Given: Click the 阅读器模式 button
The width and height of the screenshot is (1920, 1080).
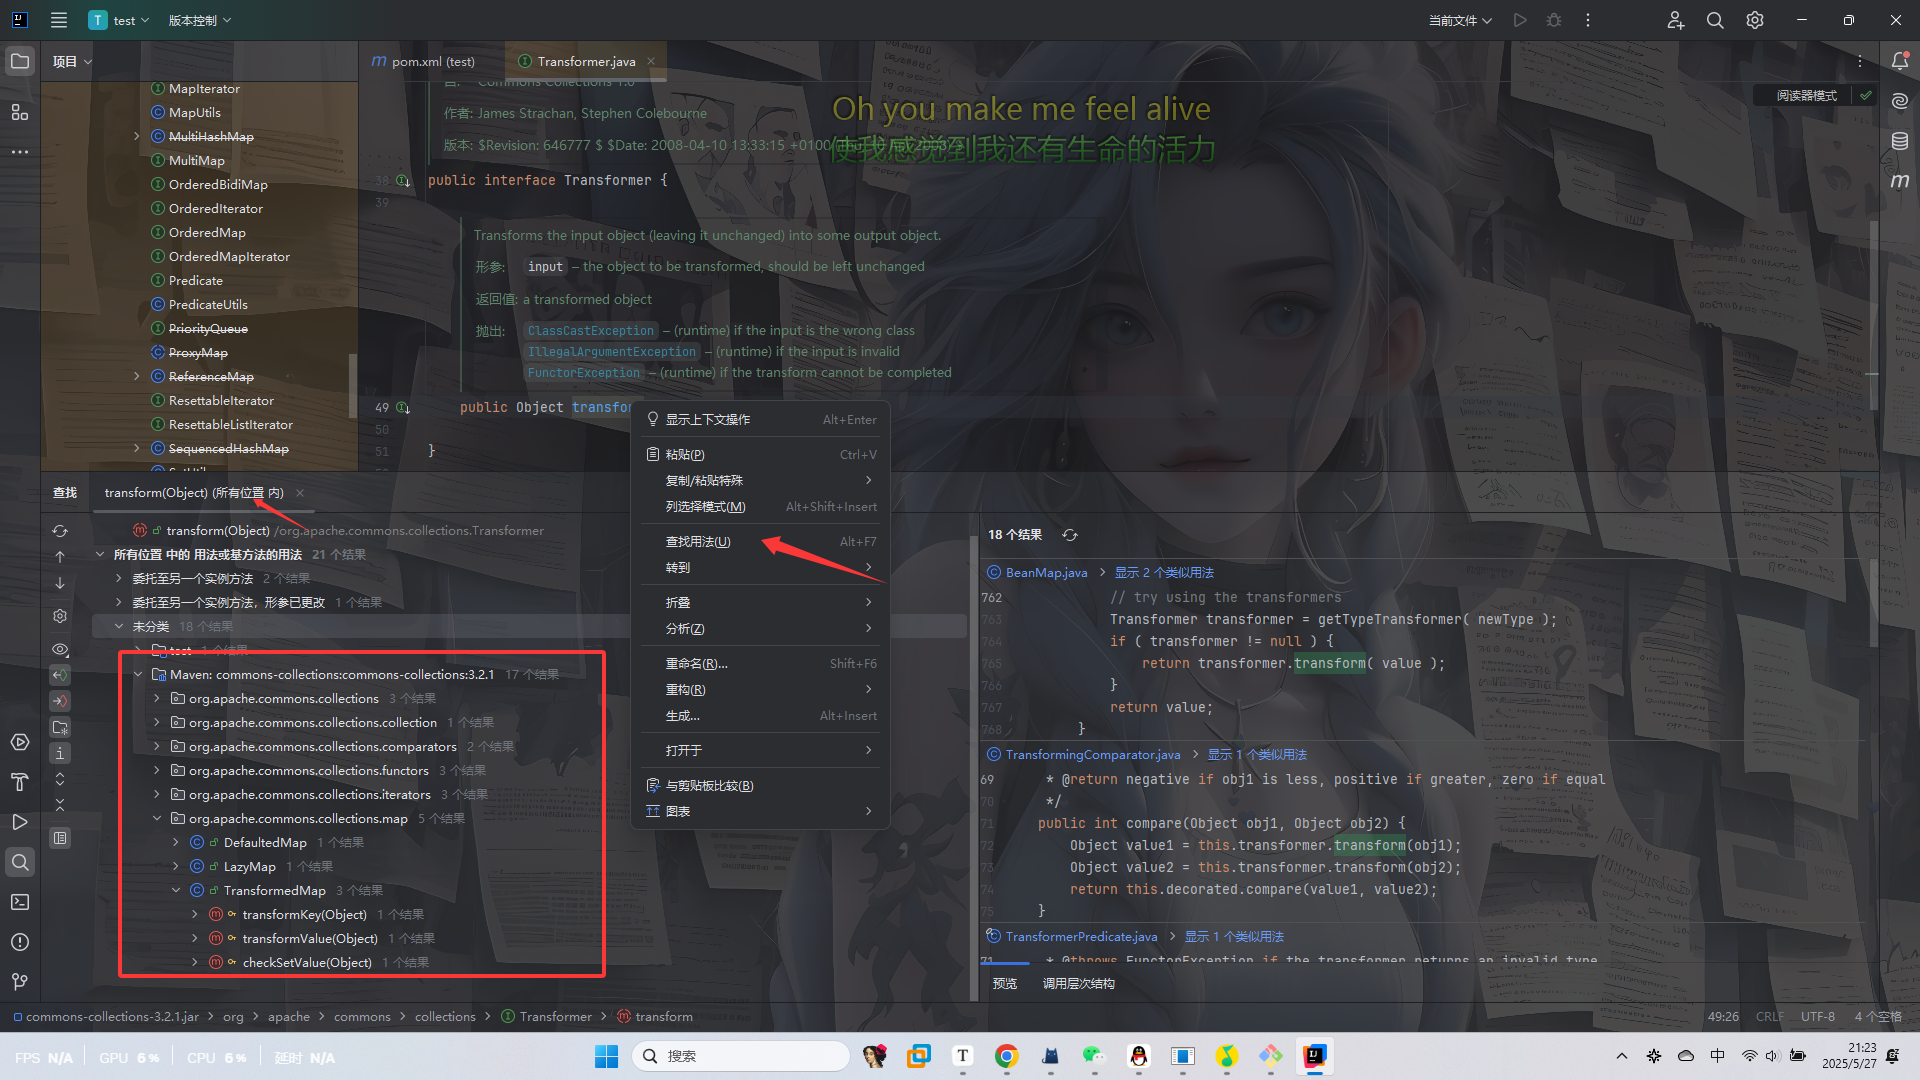Looking at the screenshot, I should click(1806, 95).
